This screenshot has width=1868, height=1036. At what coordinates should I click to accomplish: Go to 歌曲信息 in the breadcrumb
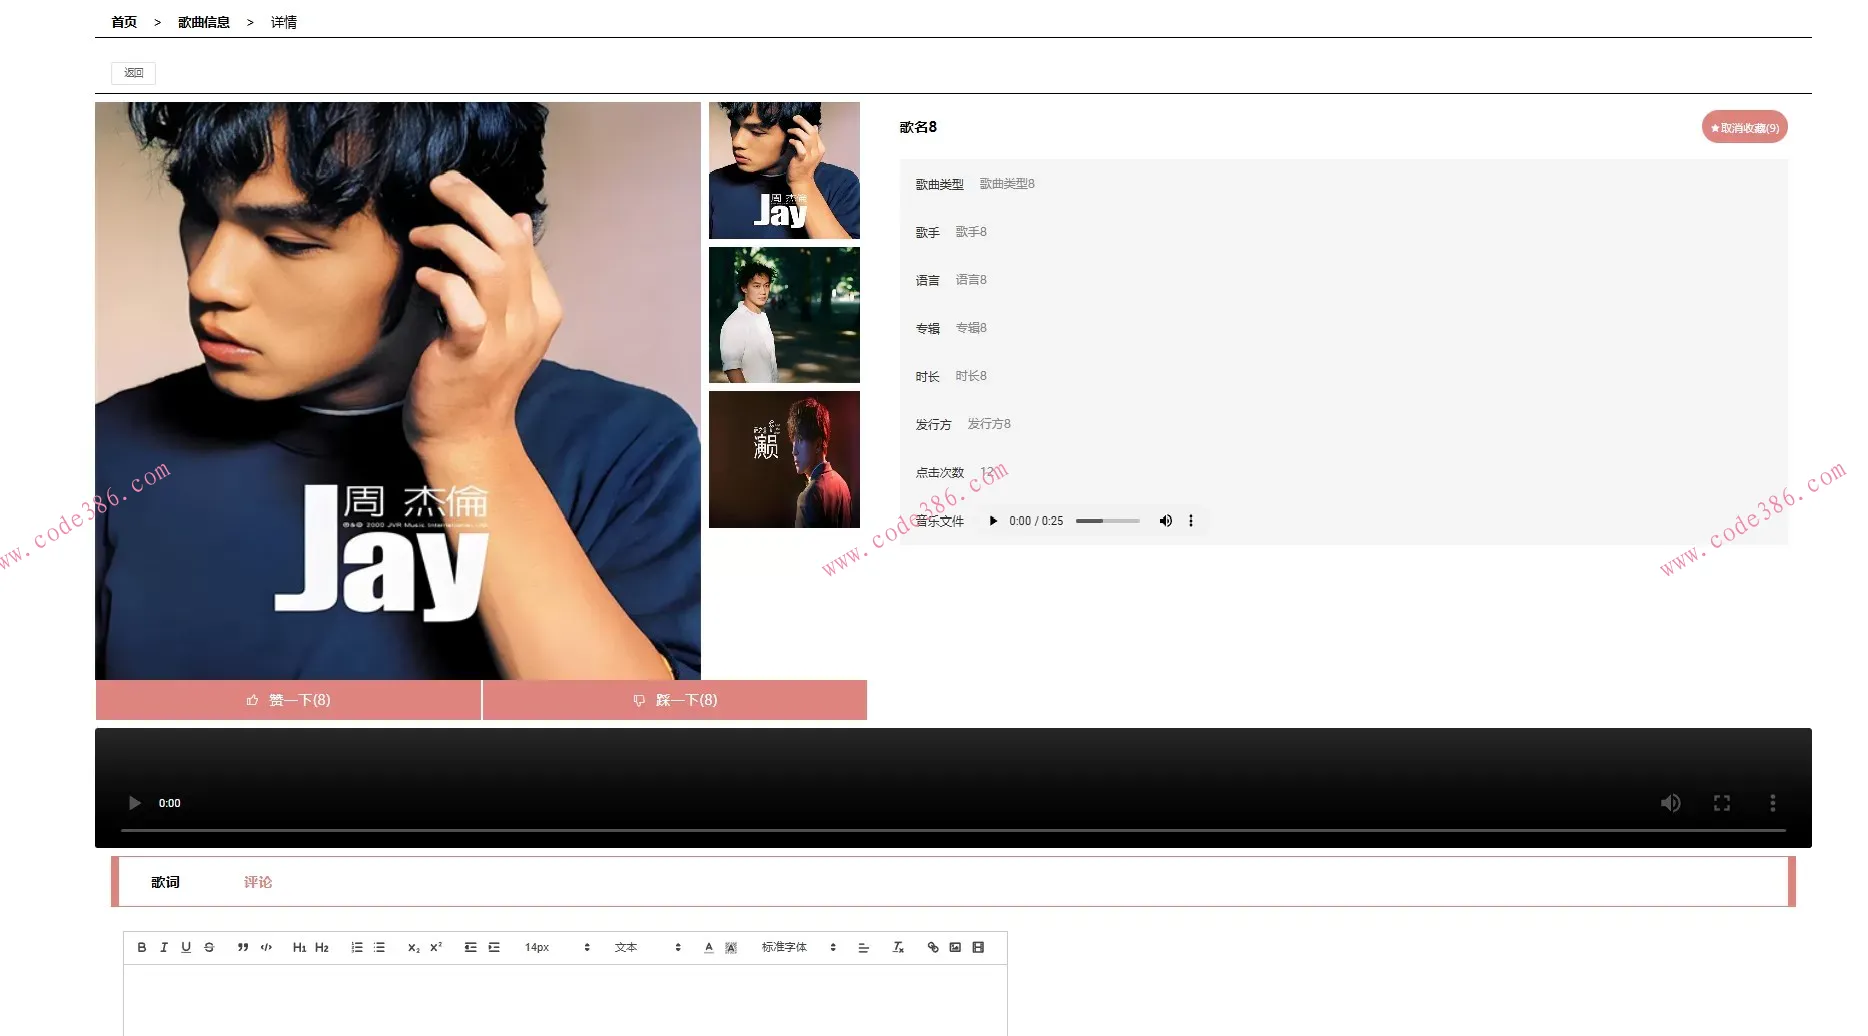click(204, 22)
